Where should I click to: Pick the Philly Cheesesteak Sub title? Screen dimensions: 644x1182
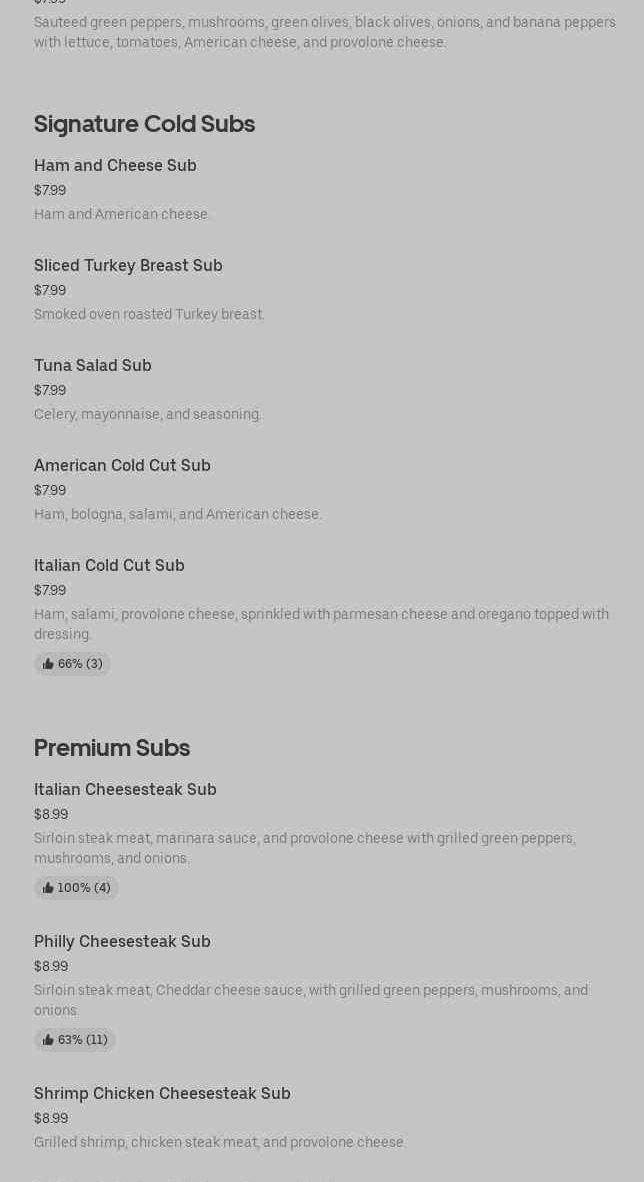(122, 941)
